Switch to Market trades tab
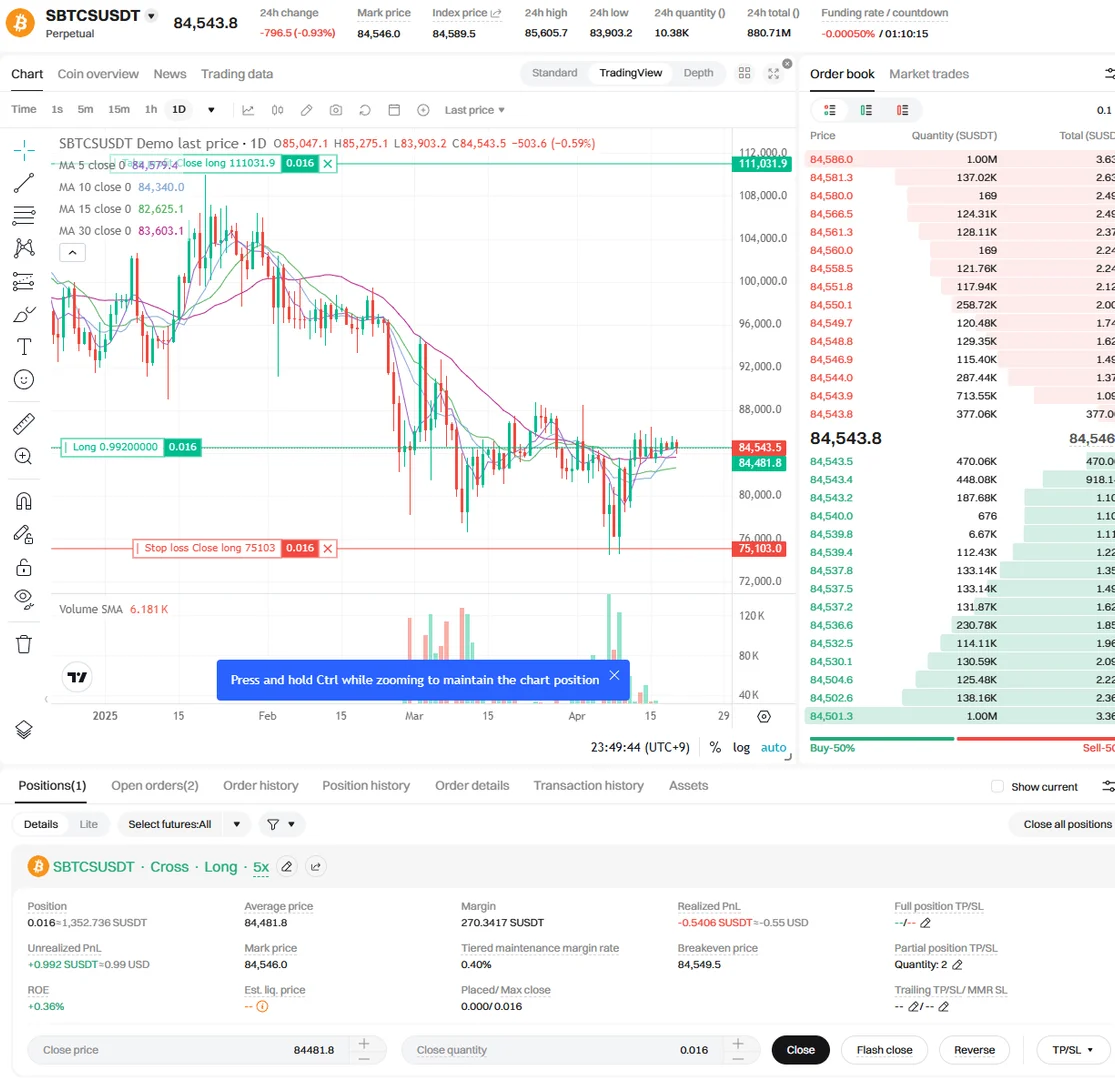1115x1080 pixels. pos(929,74)
